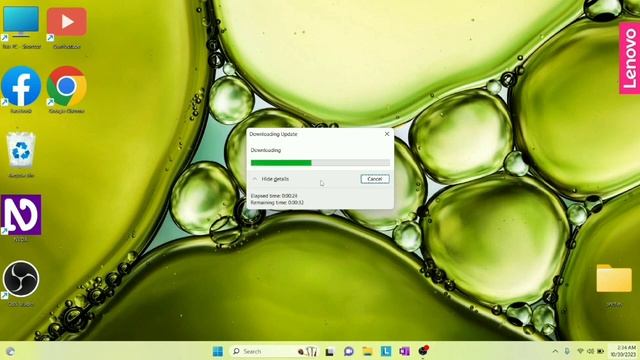Open the purple N logo desktop shortcut
This screenshot has width=640, height=360.
coord(21,218)
